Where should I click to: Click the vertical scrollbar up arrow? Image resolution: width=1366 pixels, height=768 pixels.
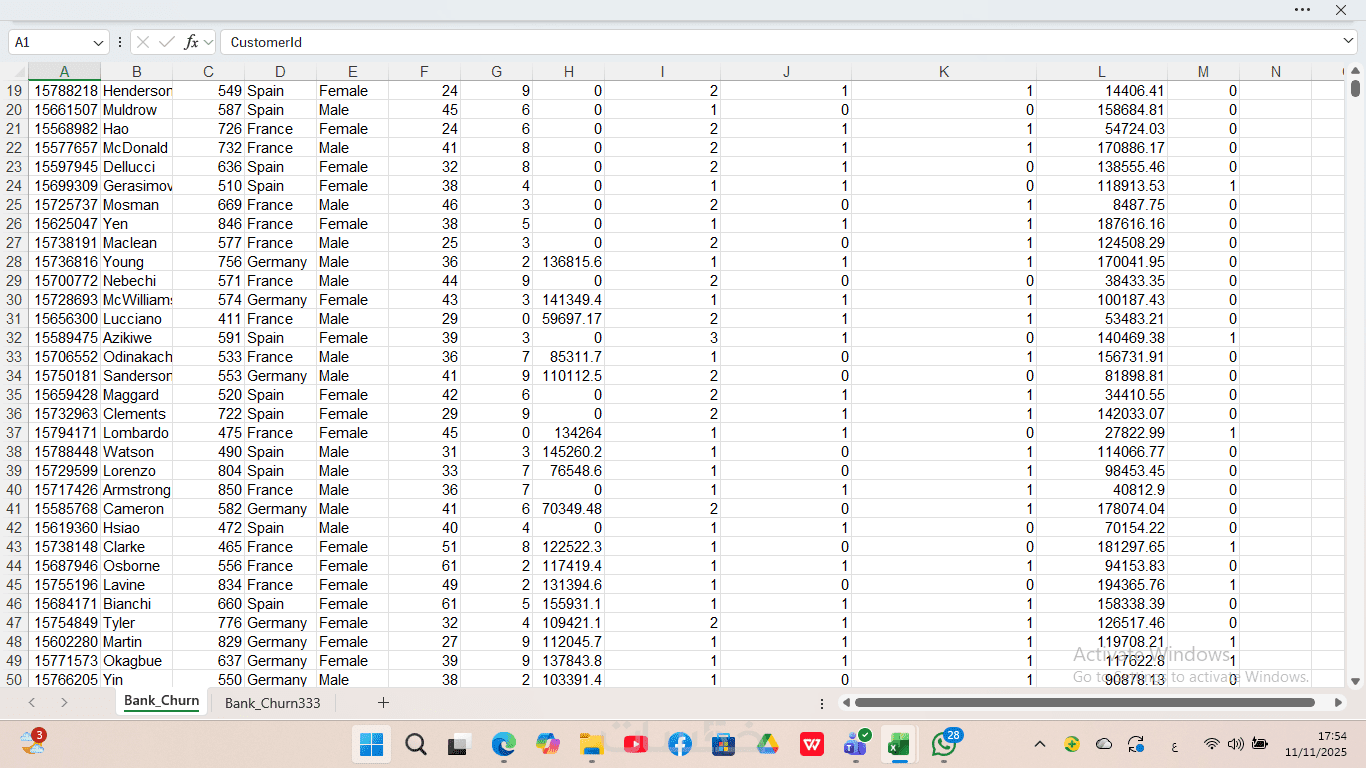(1355, 71)
